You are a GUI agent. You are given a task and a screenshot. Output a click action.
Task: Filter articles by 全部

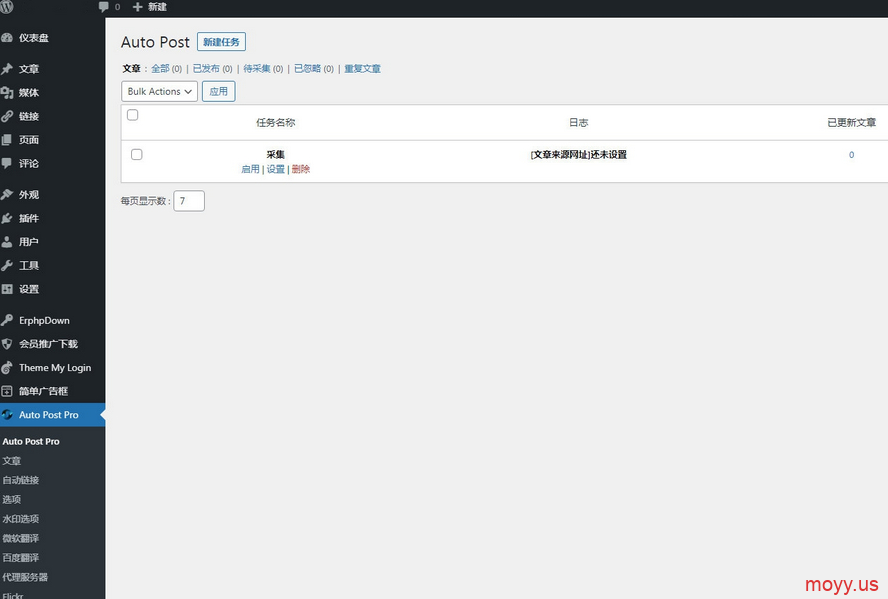[160, 69]
